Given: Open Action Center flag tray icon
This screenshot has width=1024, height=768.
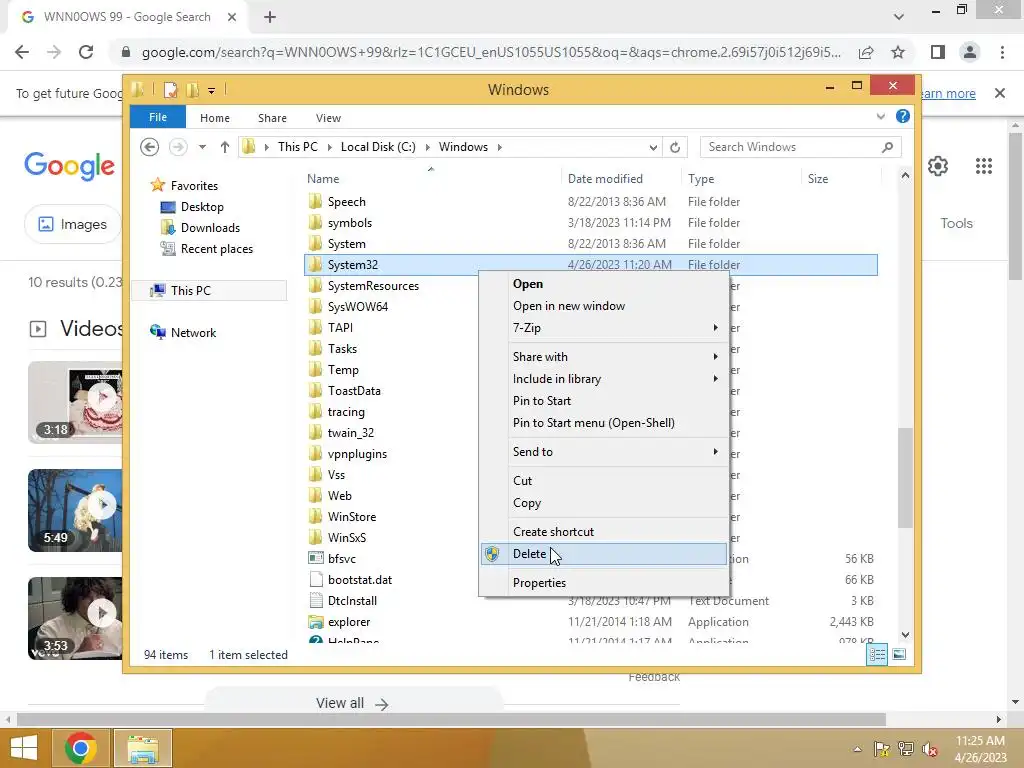Looking at the screenshot, I should coord(881,749).
